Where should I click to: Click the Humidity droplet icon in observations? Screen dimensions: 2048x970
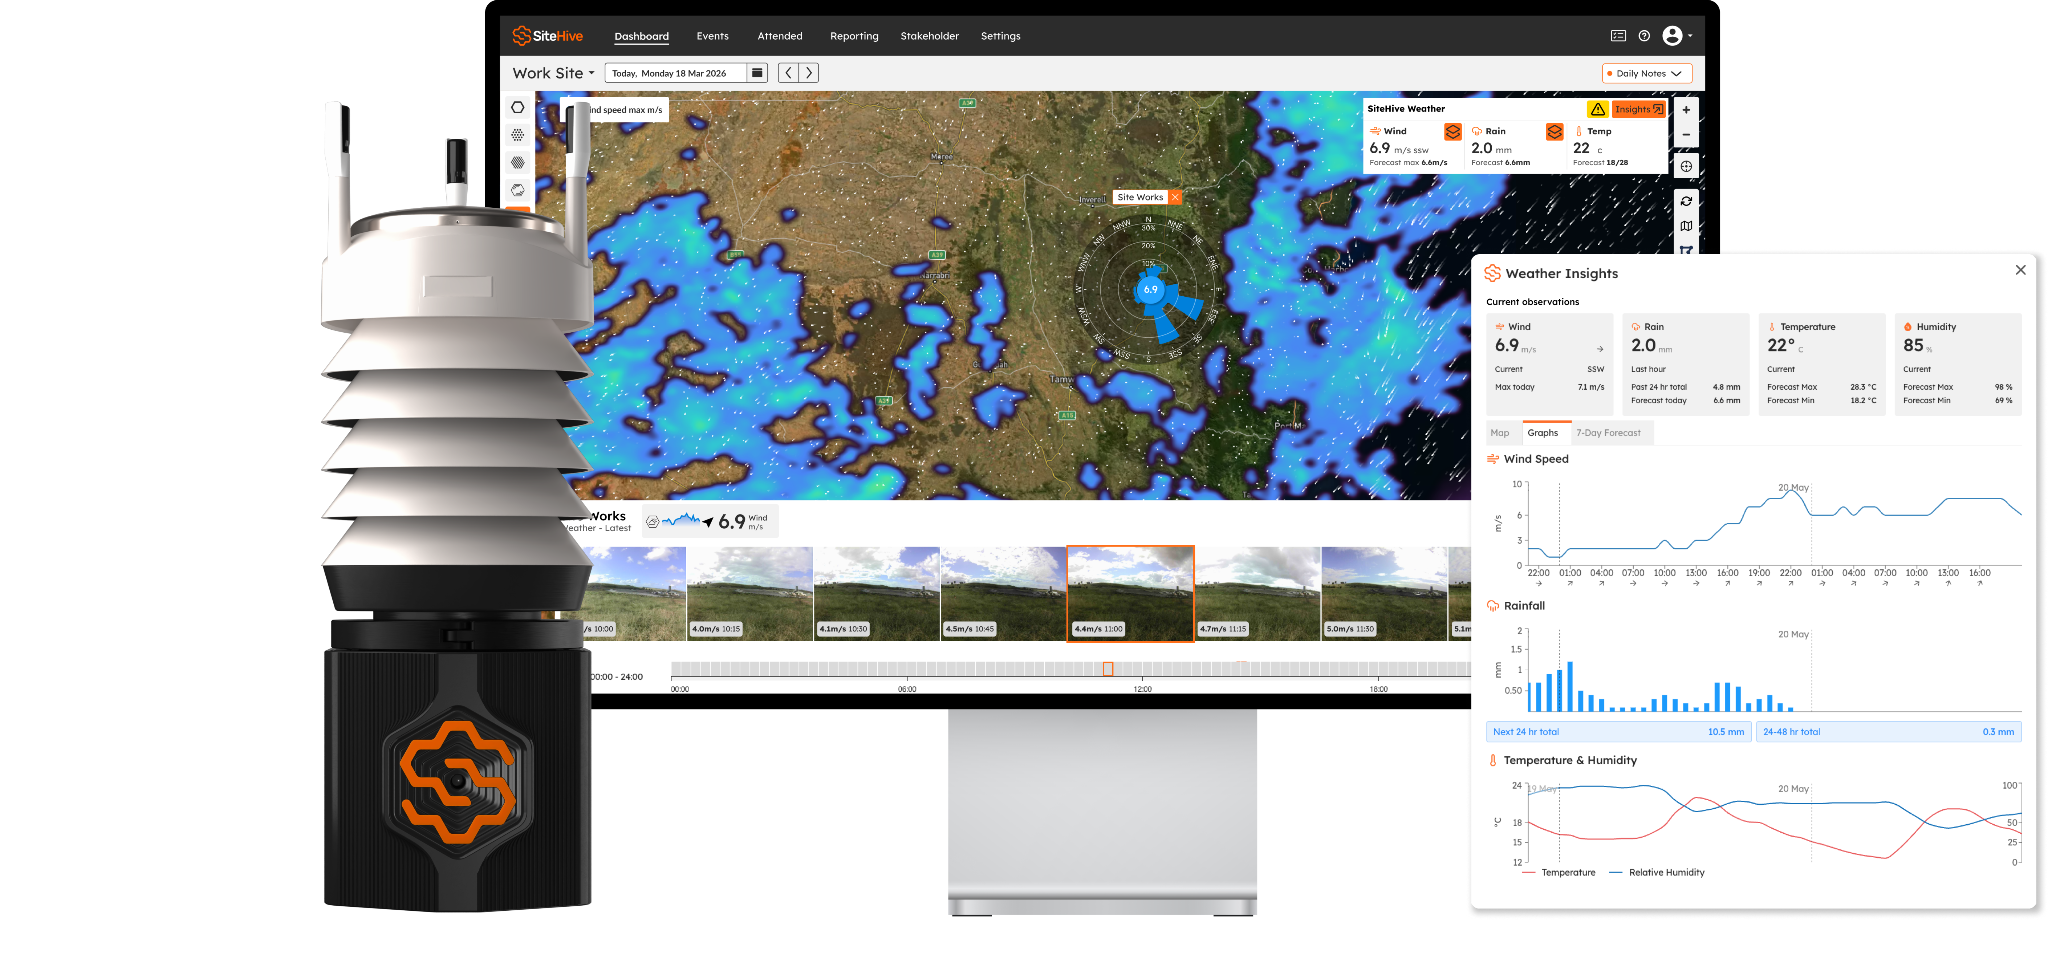coord(1908,327)
